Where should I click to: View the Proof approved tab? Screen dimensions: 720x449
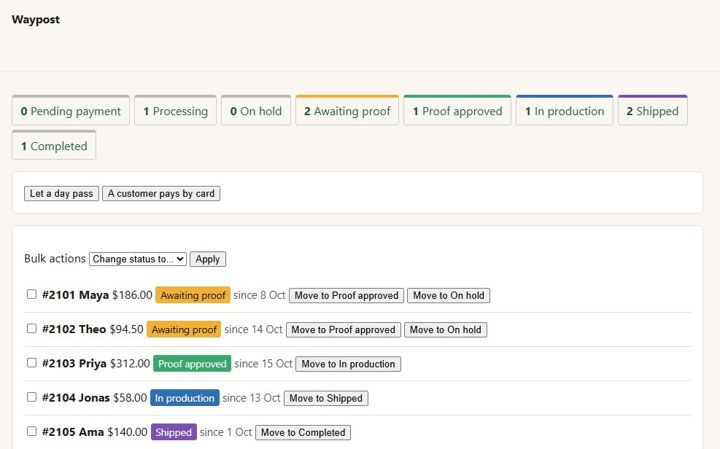(x=457, y=111)
